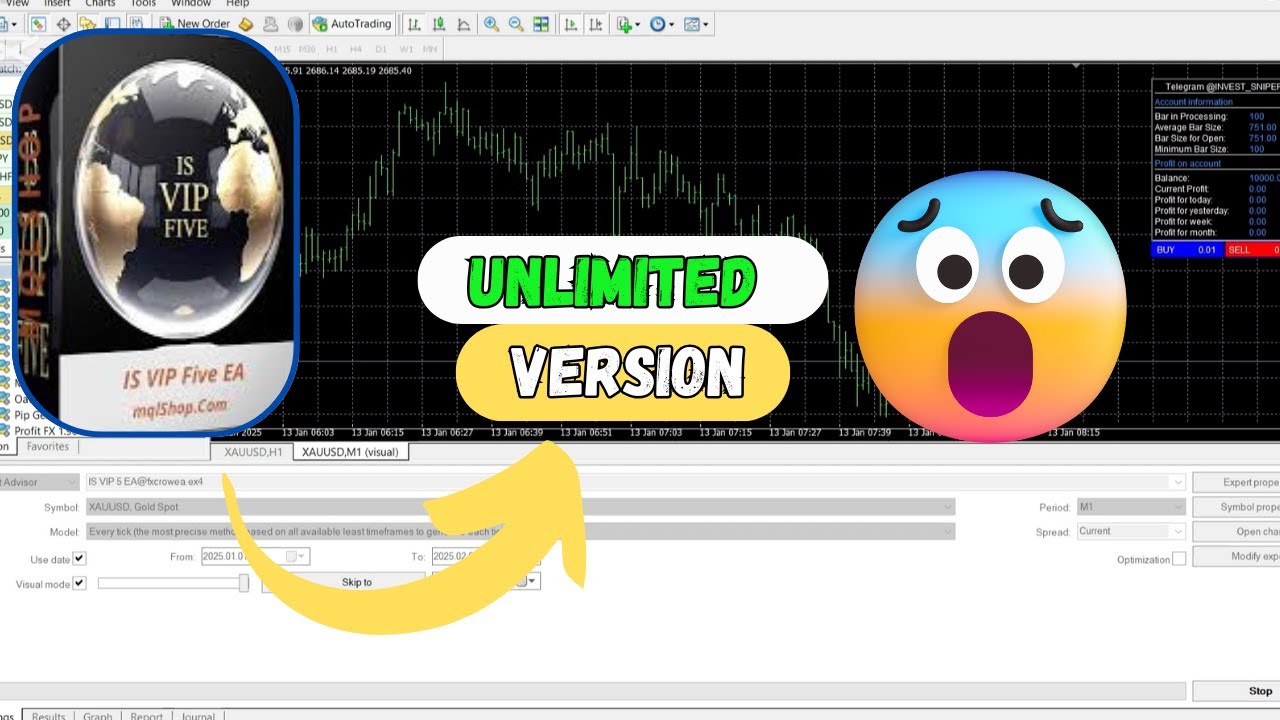The width and height of the screenshot is (1280, 720).
Task: Select the D1 timeframe button
Action: (x=381, y=49)
